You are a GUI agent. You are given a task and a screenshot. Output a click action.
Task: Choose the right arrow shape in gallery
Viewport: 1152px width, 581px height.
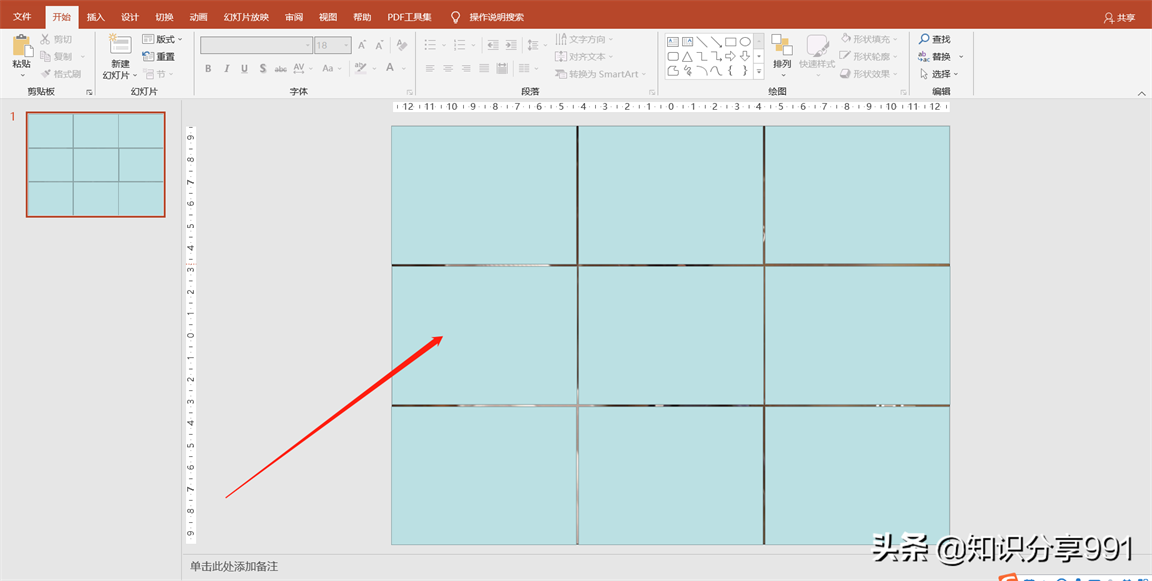730,57
